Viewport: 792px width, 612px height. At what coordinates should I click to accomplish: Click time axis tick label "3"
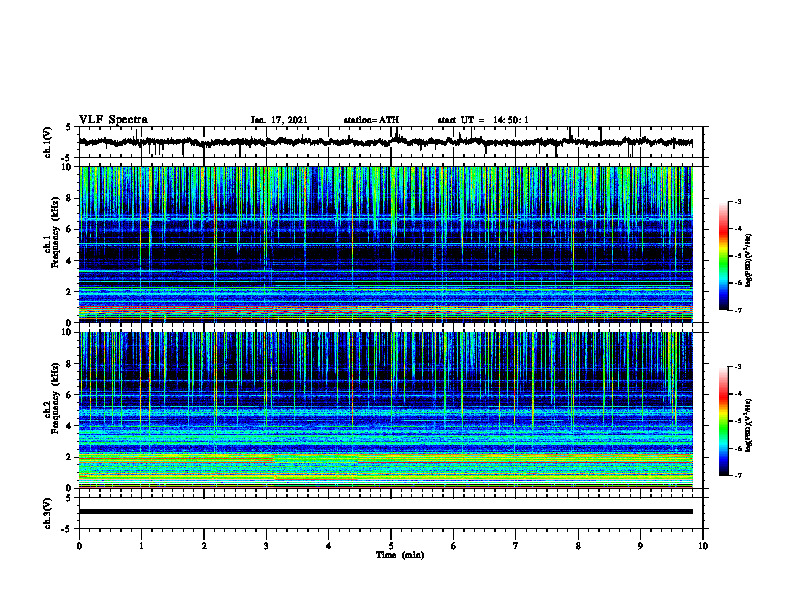(266, 546)
